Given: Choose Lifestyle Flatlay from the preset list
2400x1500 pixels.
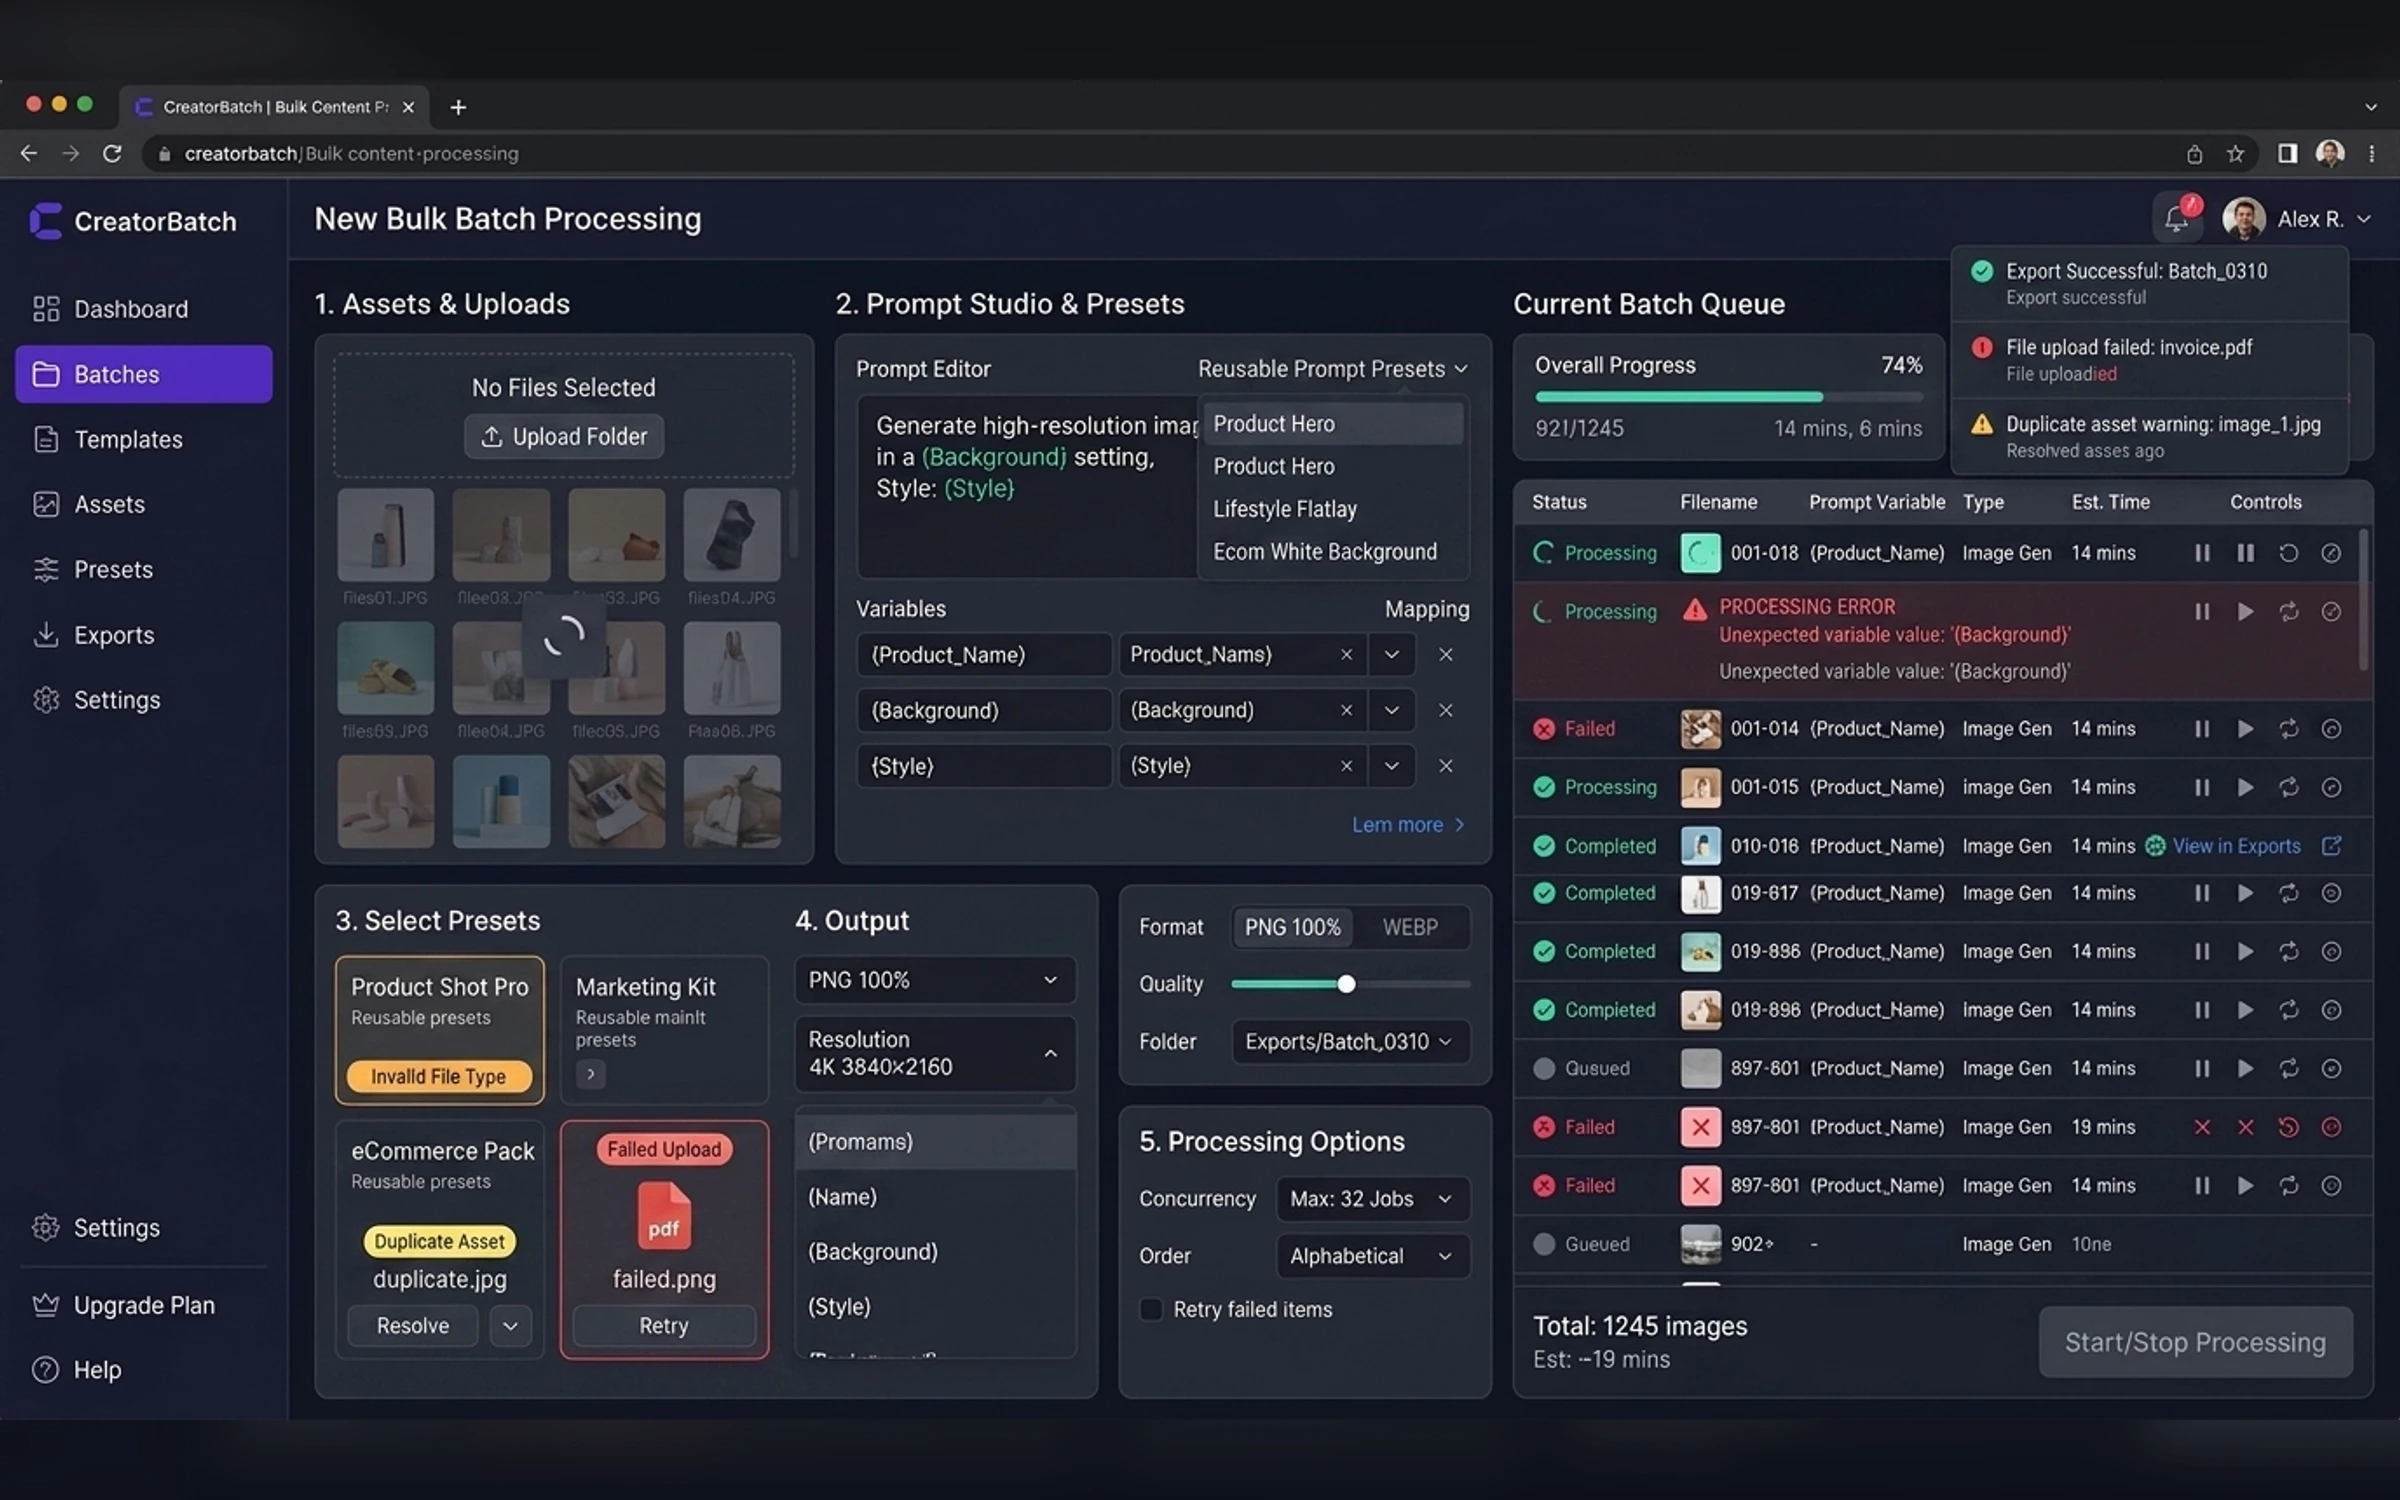Looking at the screenshot, I should [1284, 509].
